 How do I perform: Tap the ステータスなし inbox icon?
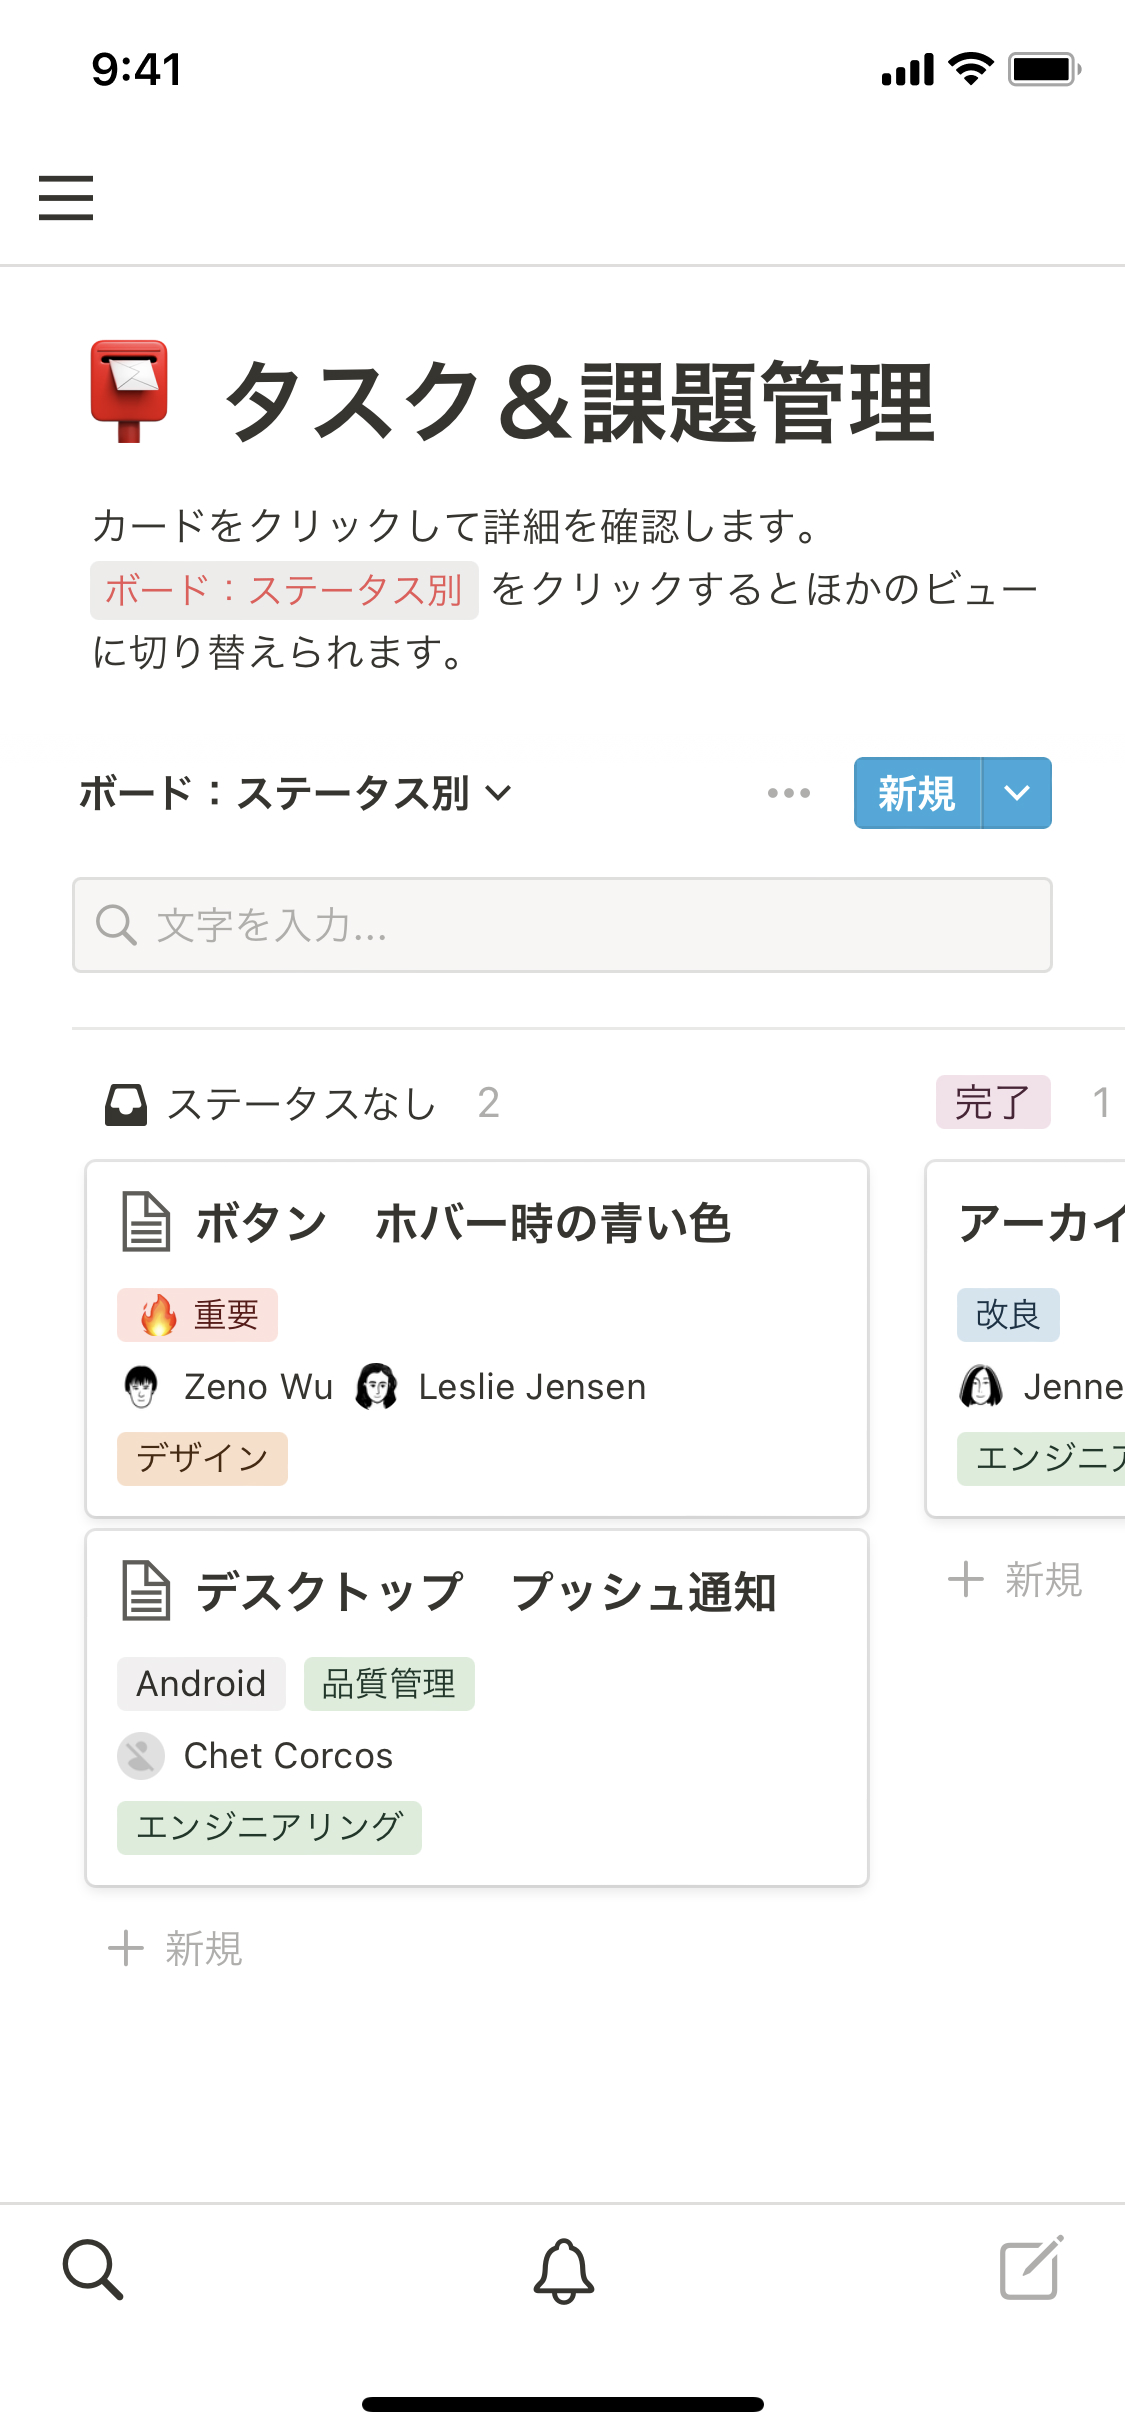pos(126,1105)
